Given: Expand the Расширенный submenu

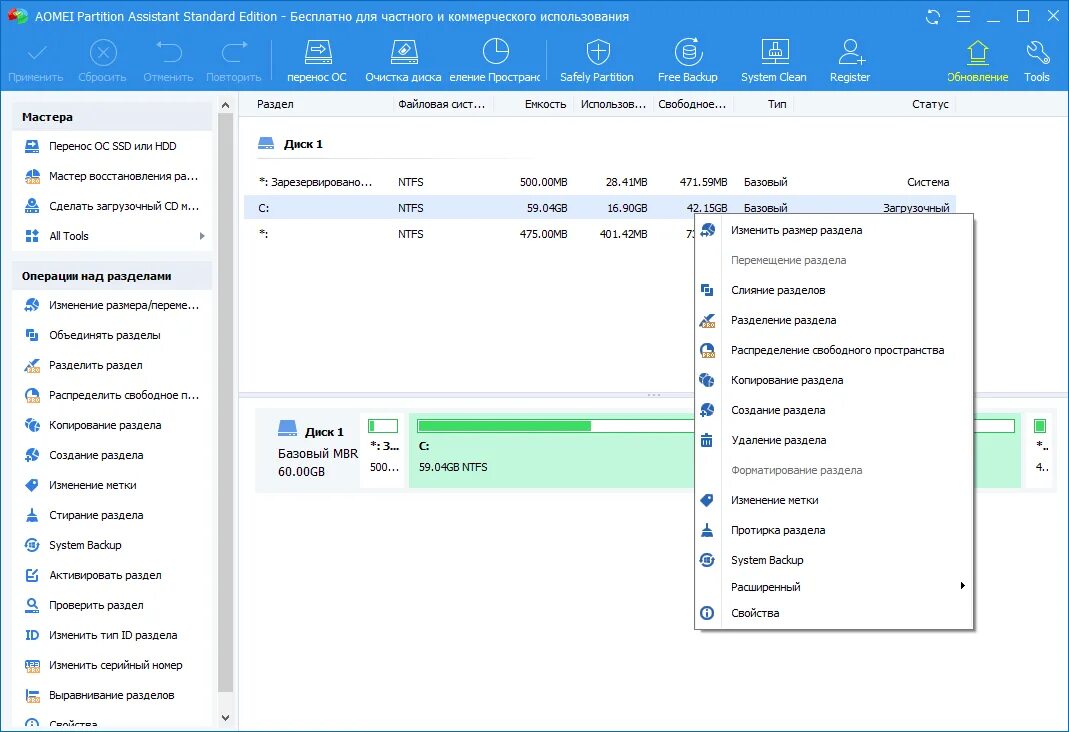Looking at the screenshot, I should [x=834, y=587].
